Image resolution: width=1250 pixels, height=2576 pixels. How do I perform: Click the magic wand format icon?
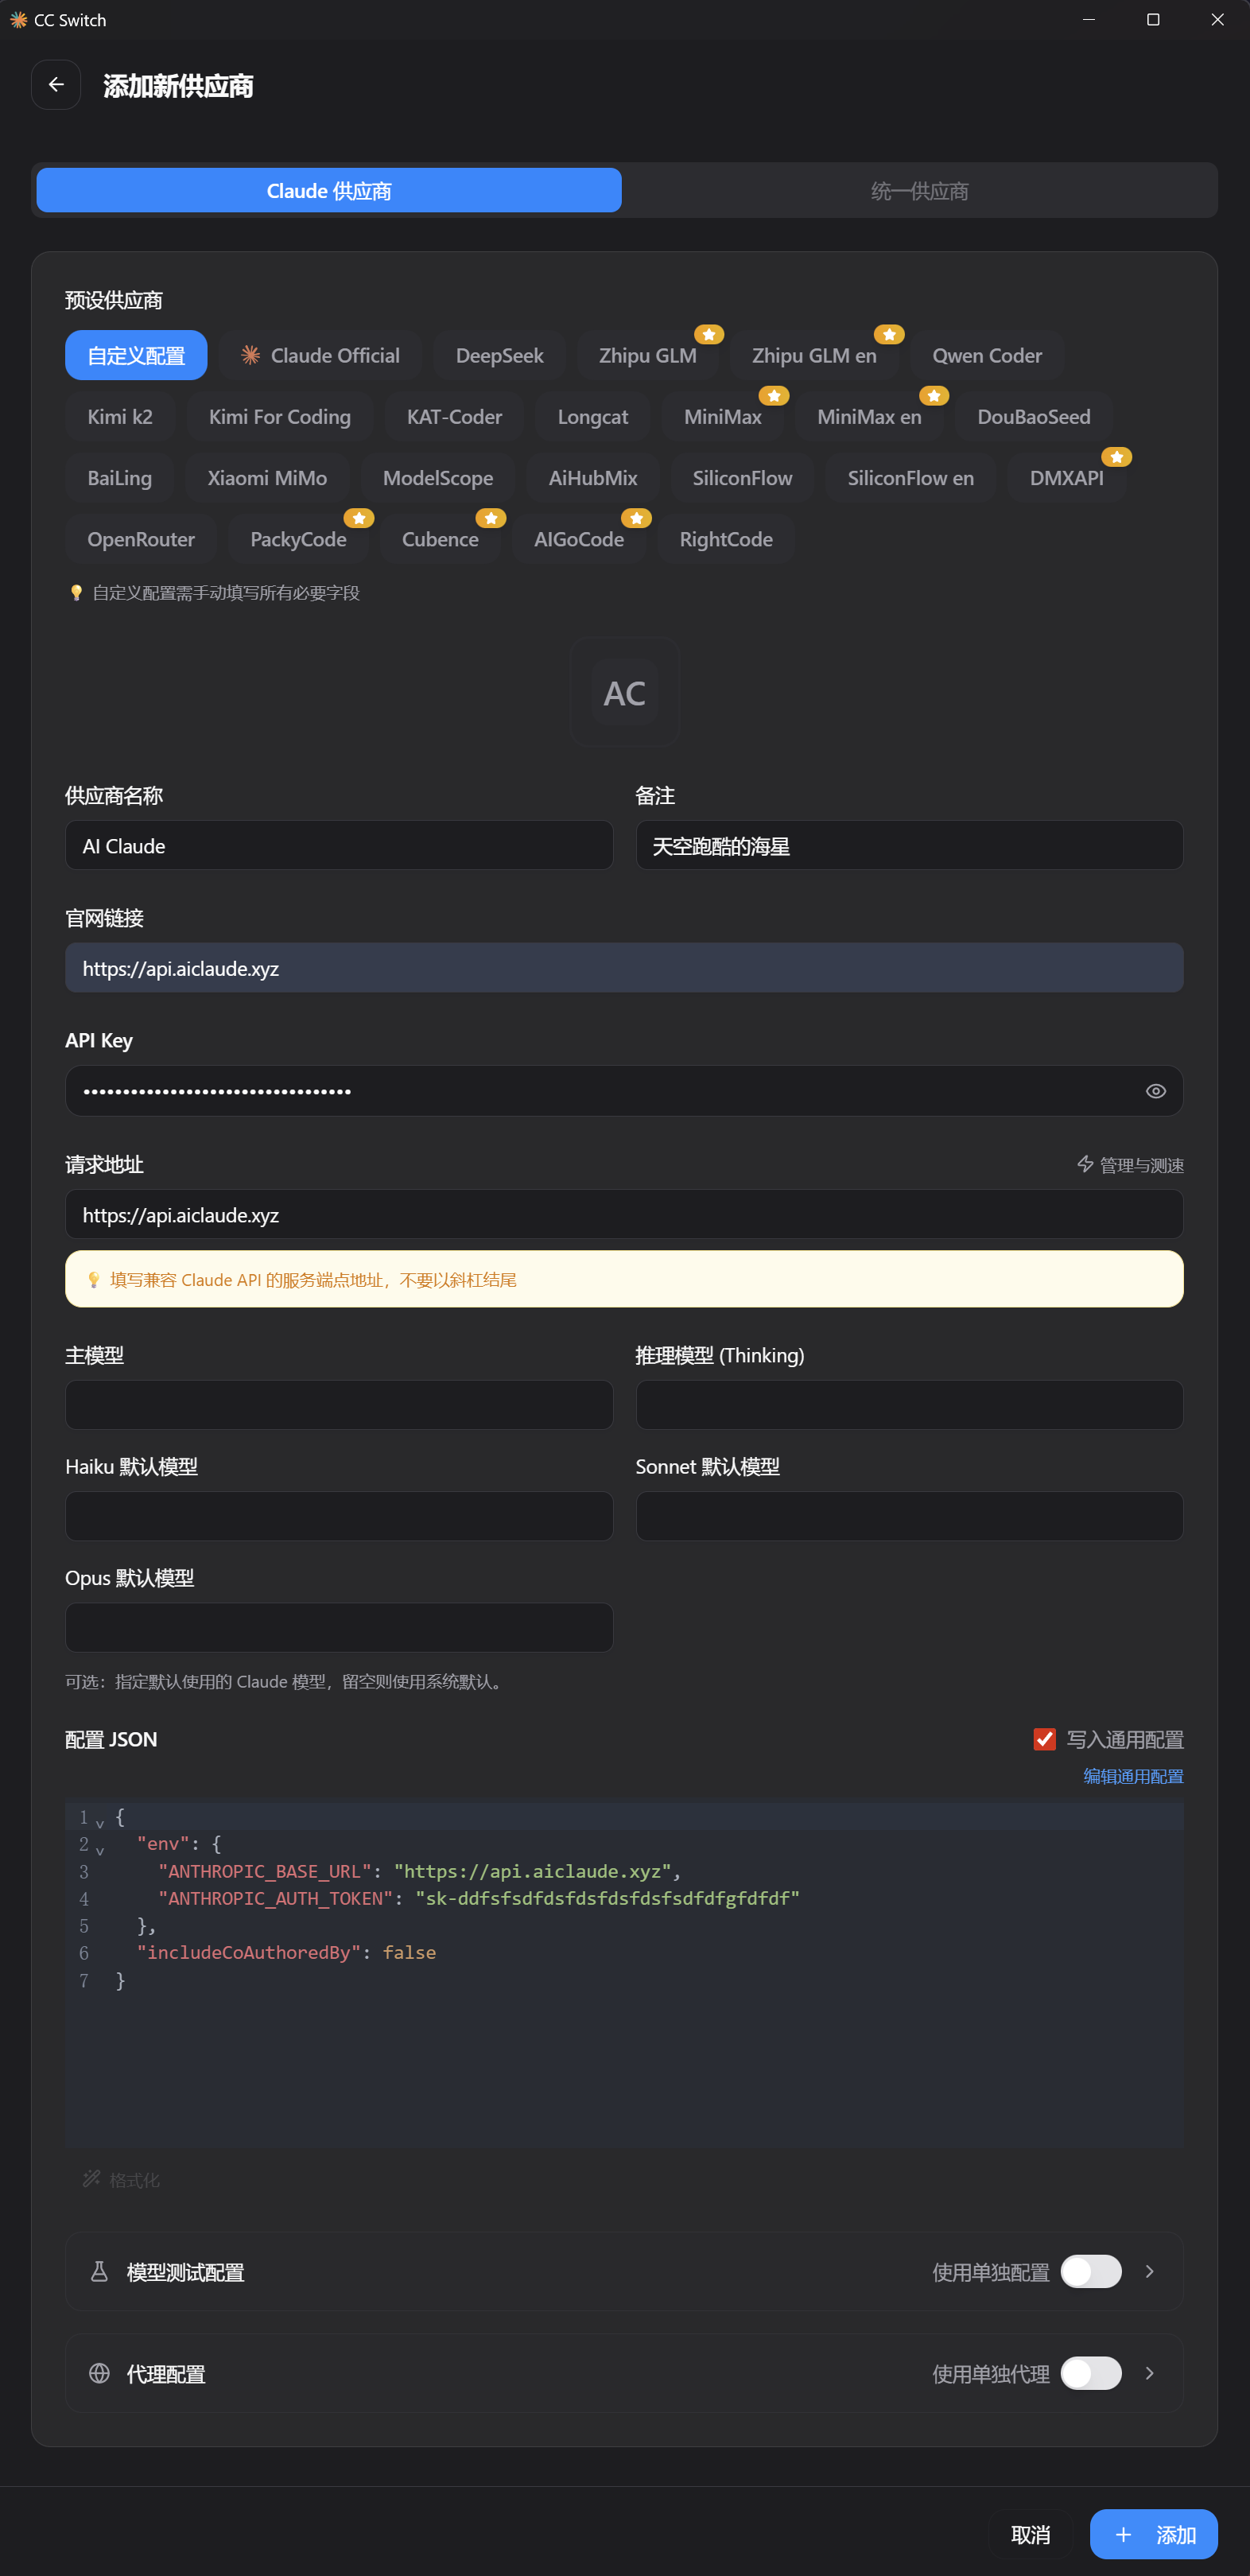click(91, 2179)
